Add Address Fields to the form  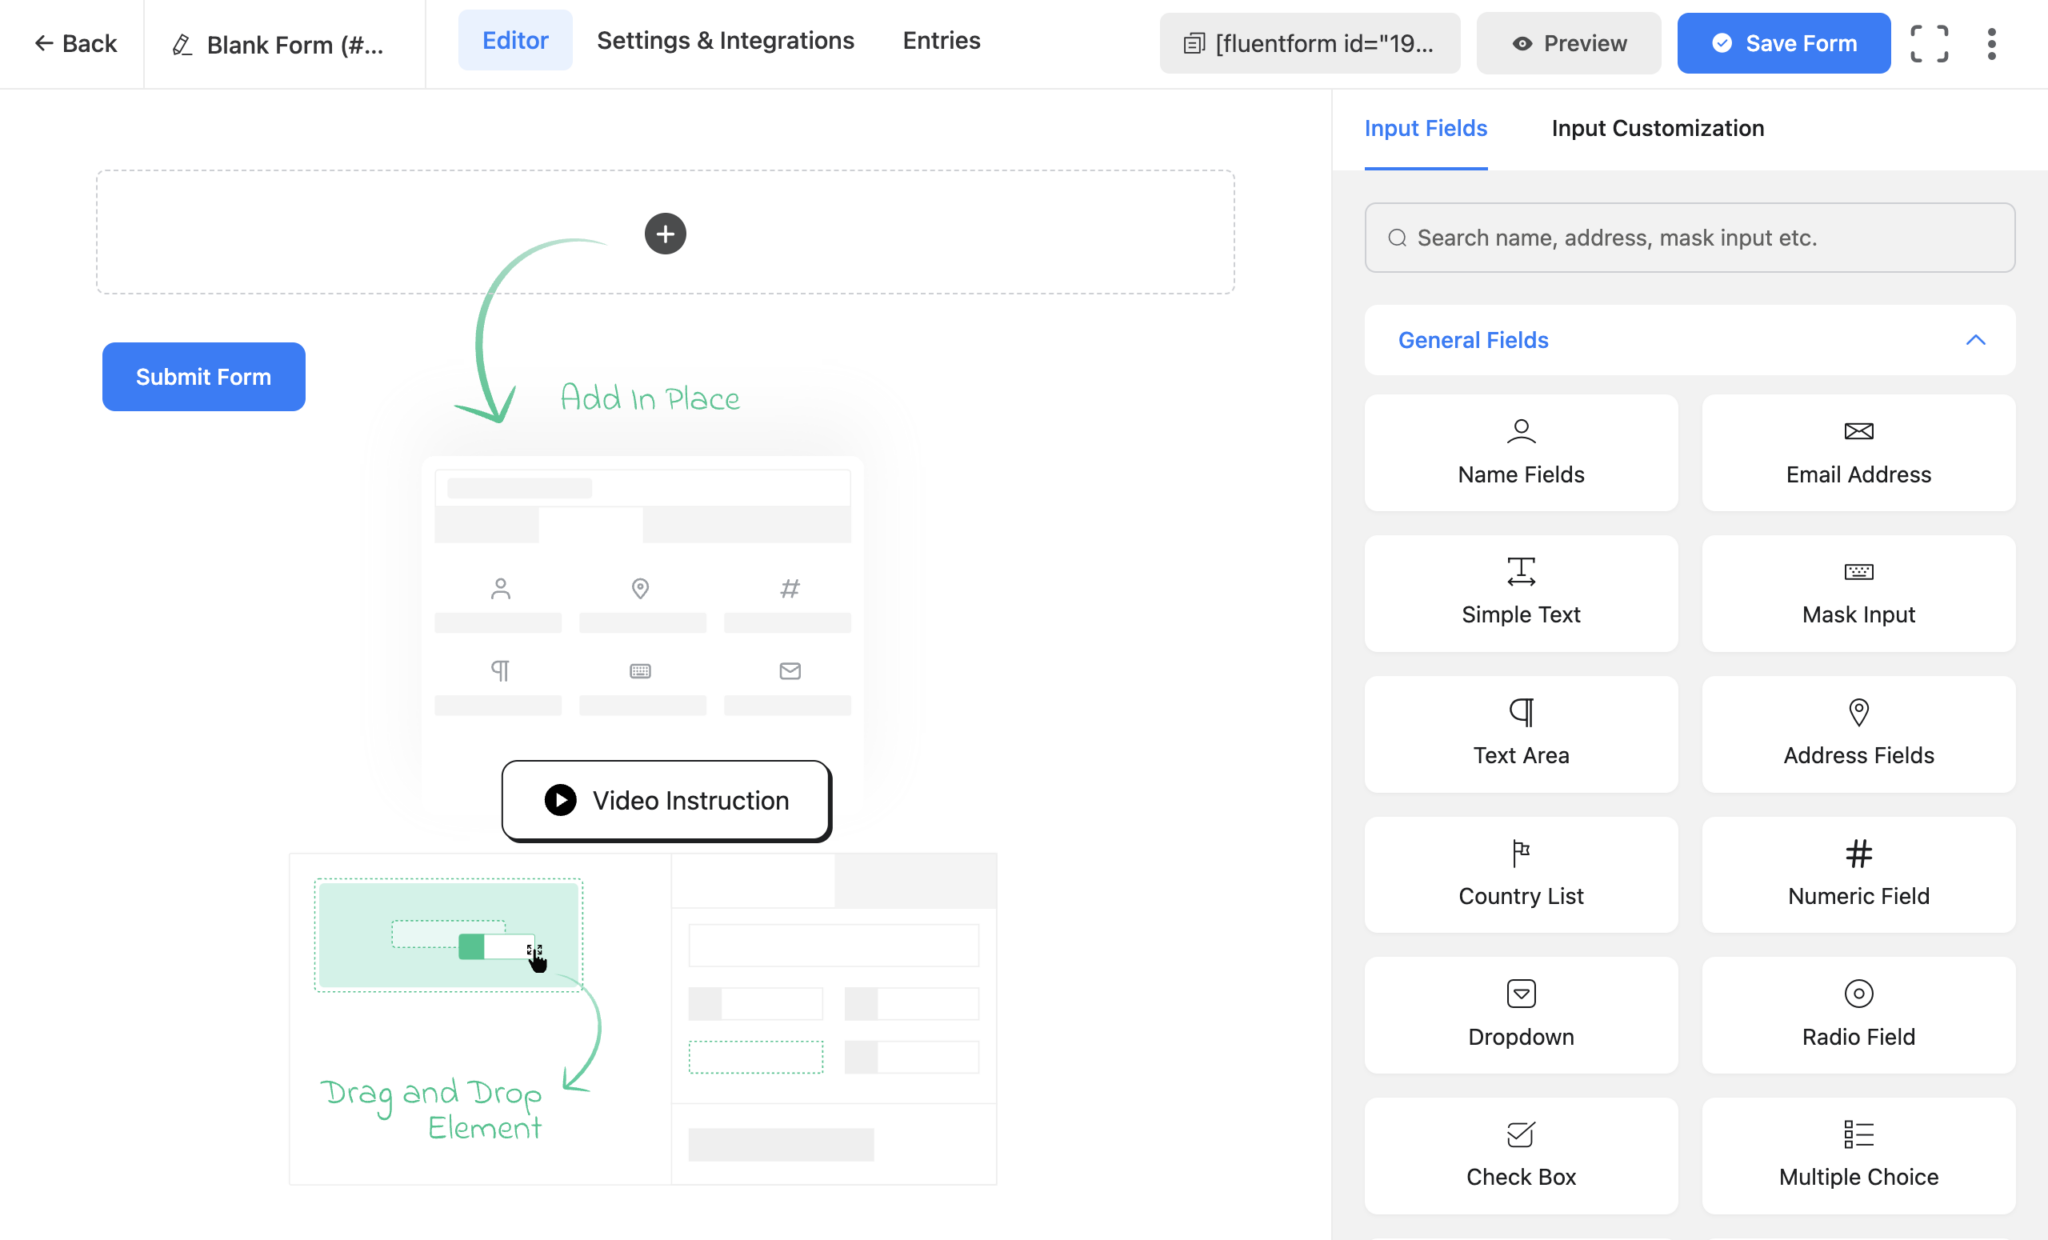[1858, 734]
